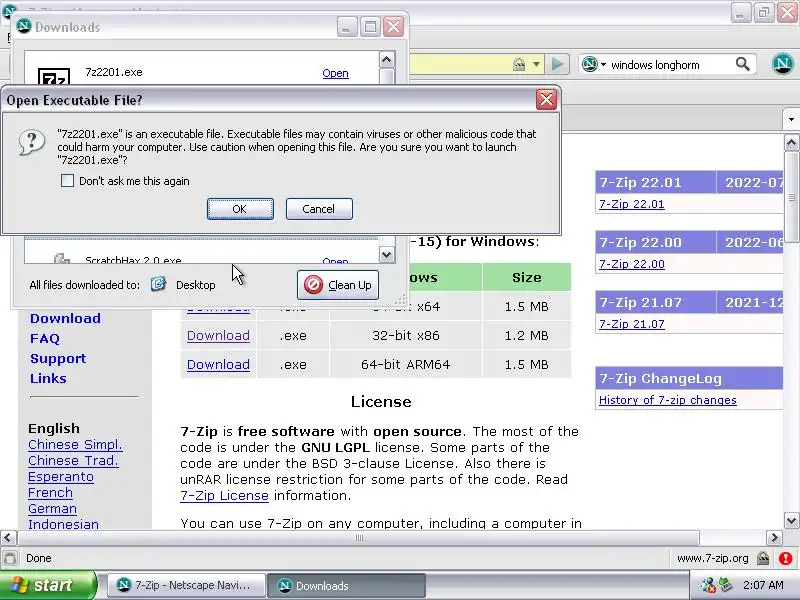Click the red alert status bar icon
The width and height of the screenshot is (800, 600).
pyautogui.click(x=786, y=558)
